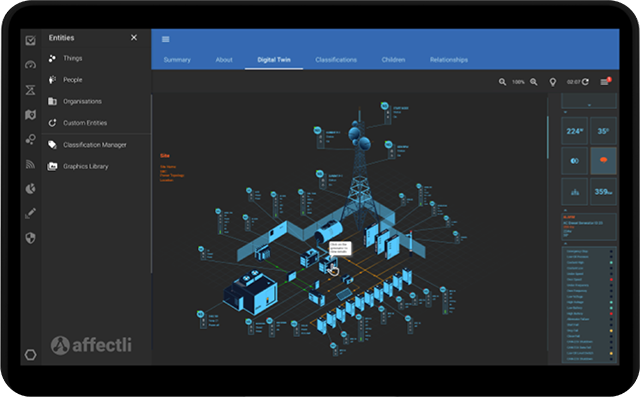Viewport: 640px width, 397px height.
Task: Click the cylindrical fuel tank in diagram
Action: point(329,230)
